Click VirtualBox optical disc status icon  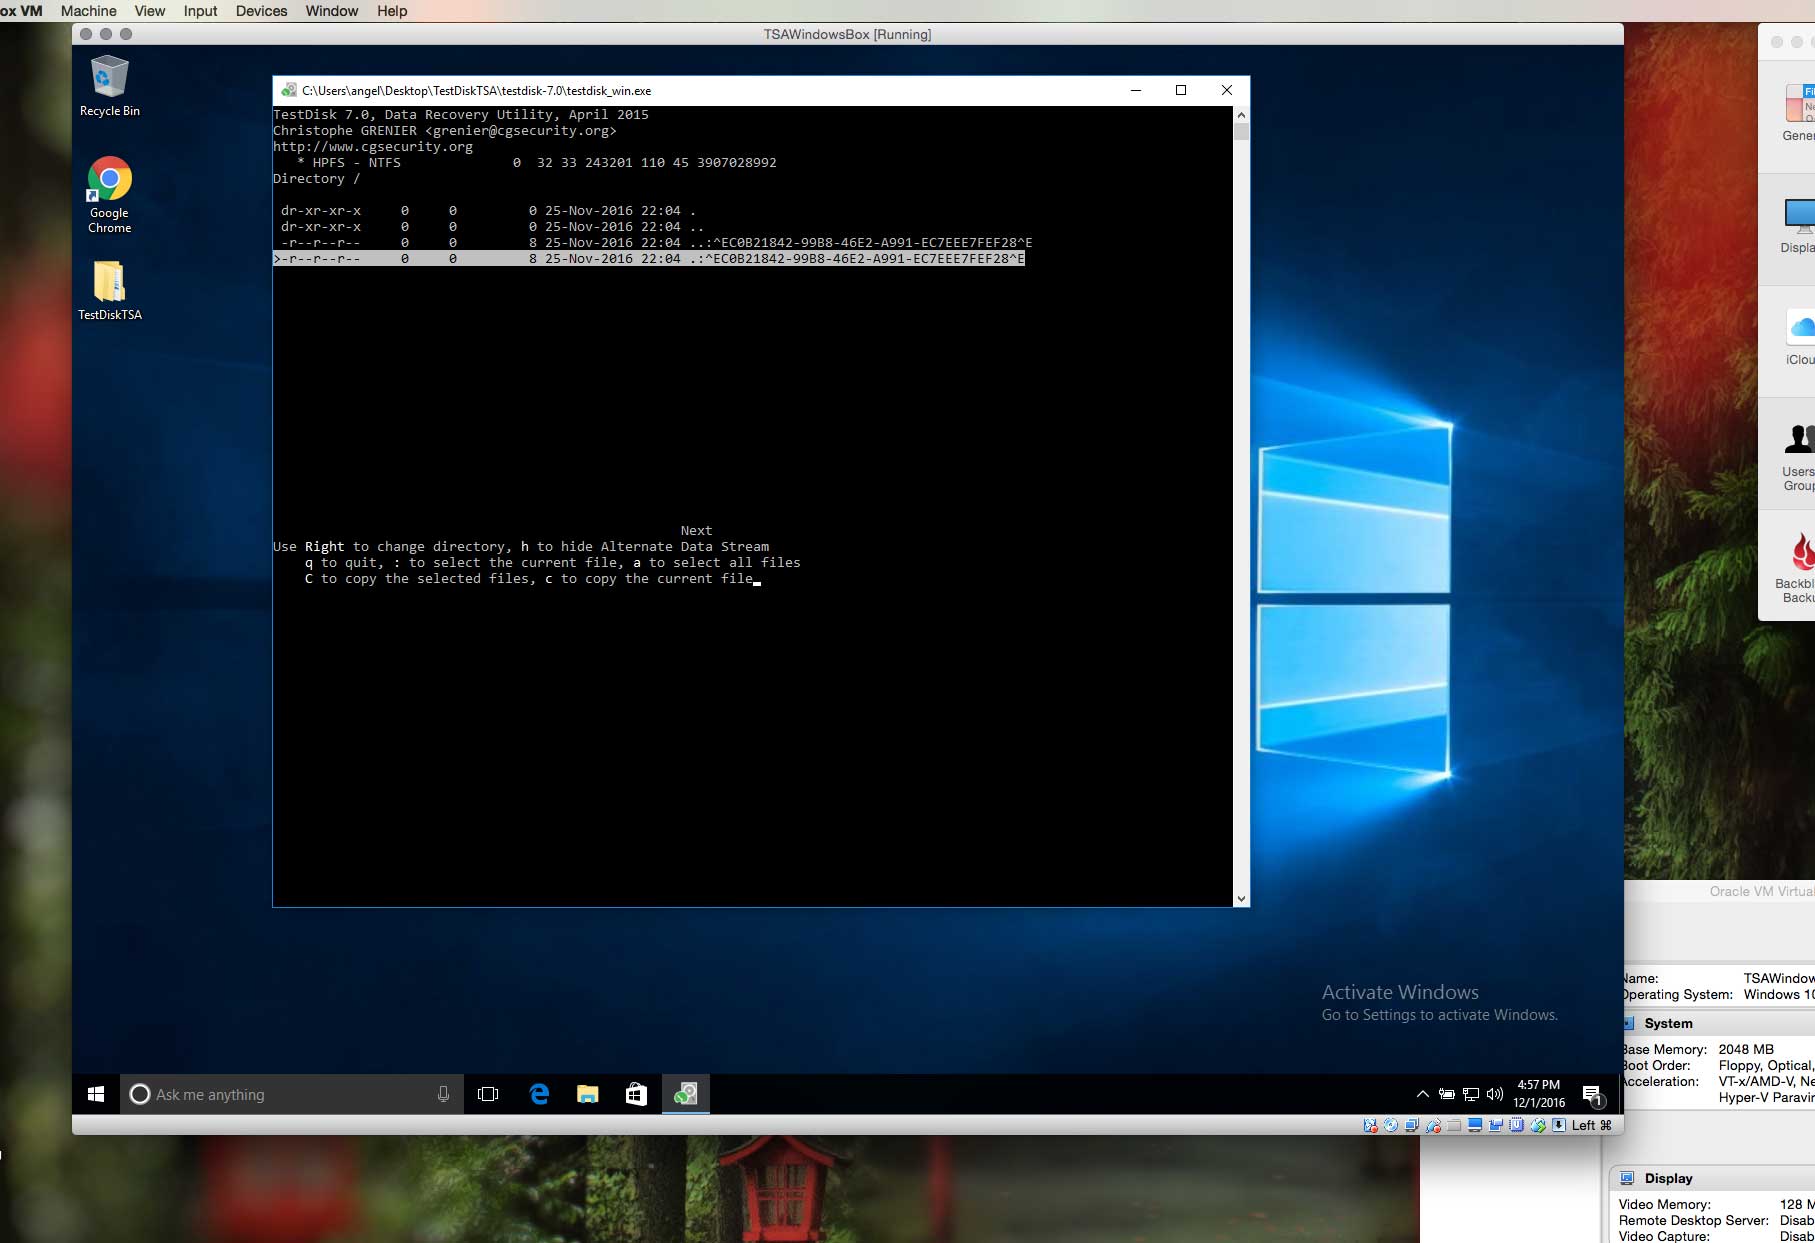click(x=1391, y=1125)
